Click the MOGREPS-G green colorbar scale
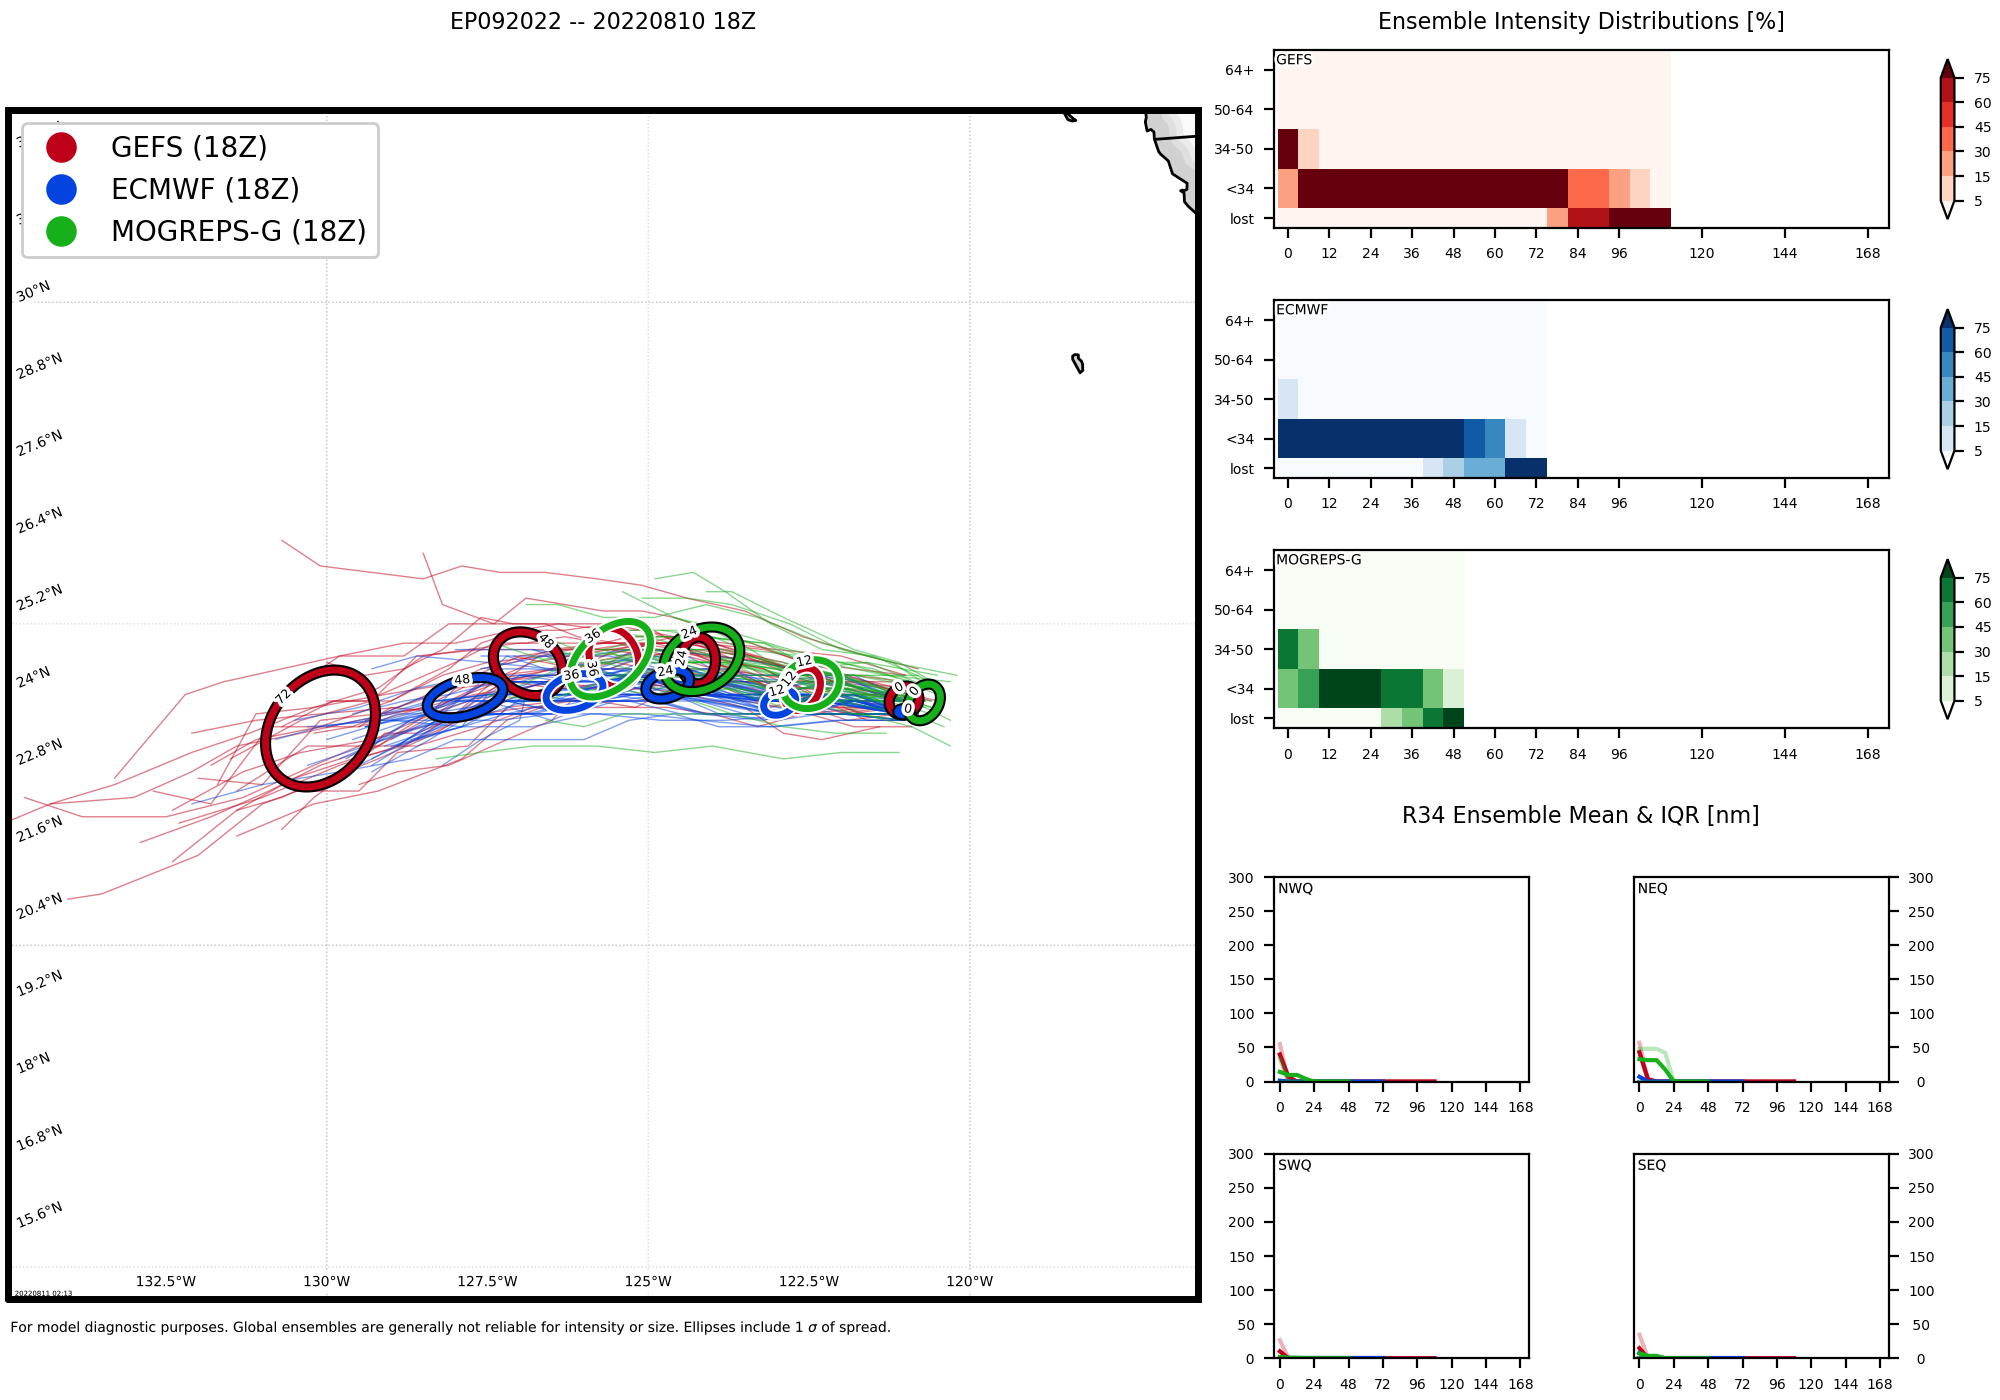Viewport: 2000px width, 1400px height. [1946, 640]
